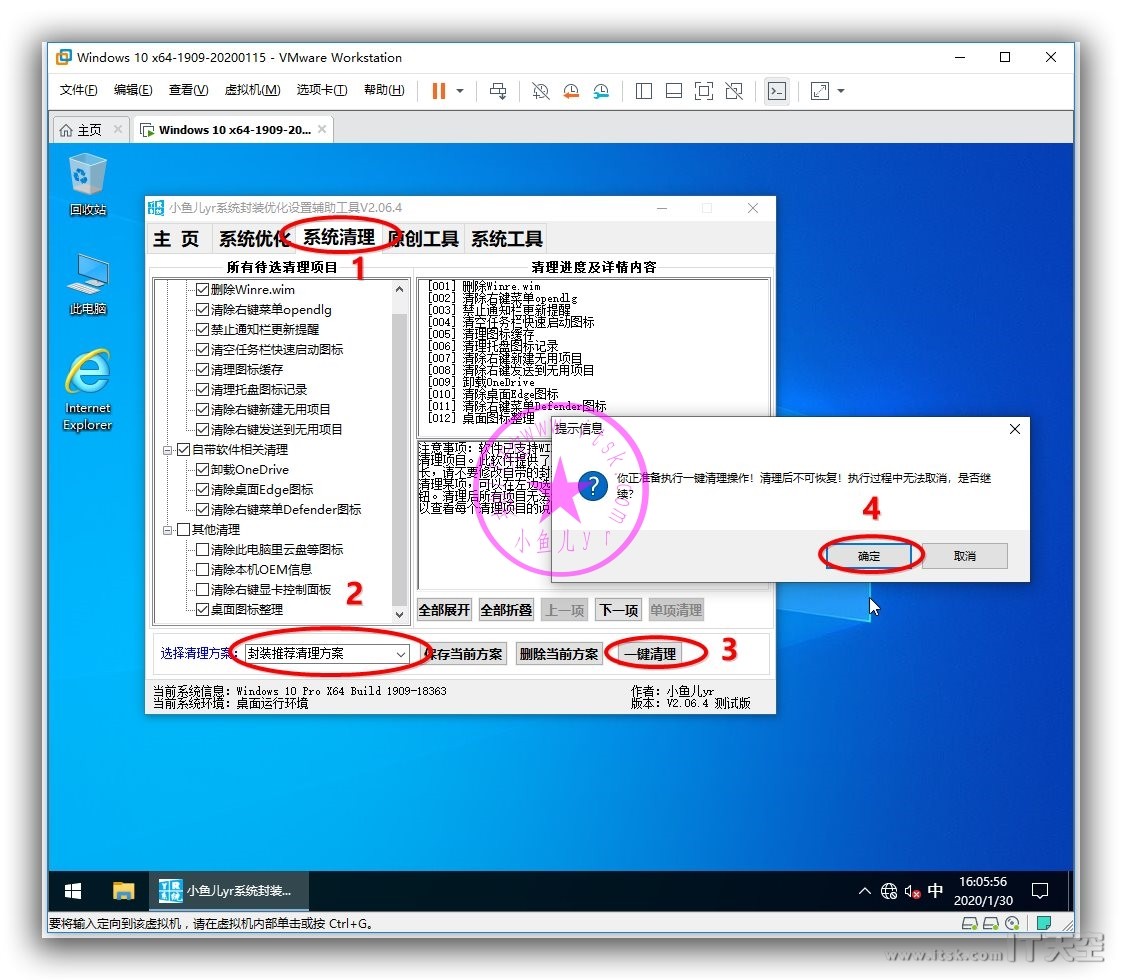Check 清除此电脑里云盘等图标
The height and width of the screenshot is (980, 1122).
203,550
